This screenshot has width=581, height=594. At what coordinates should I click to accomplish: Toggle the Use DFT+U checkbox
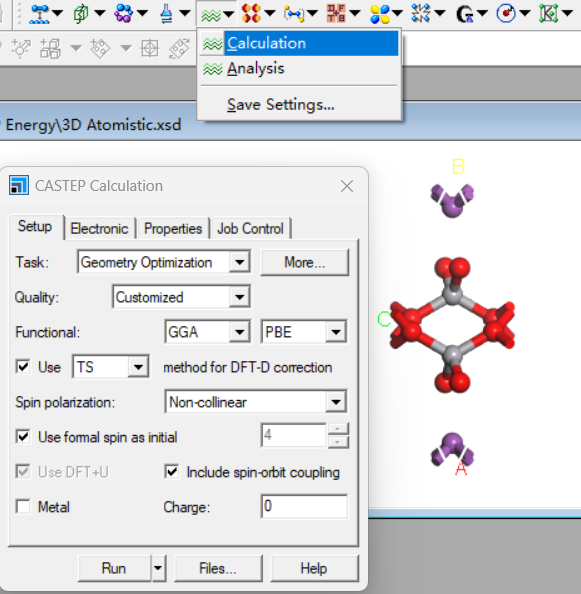23,472
